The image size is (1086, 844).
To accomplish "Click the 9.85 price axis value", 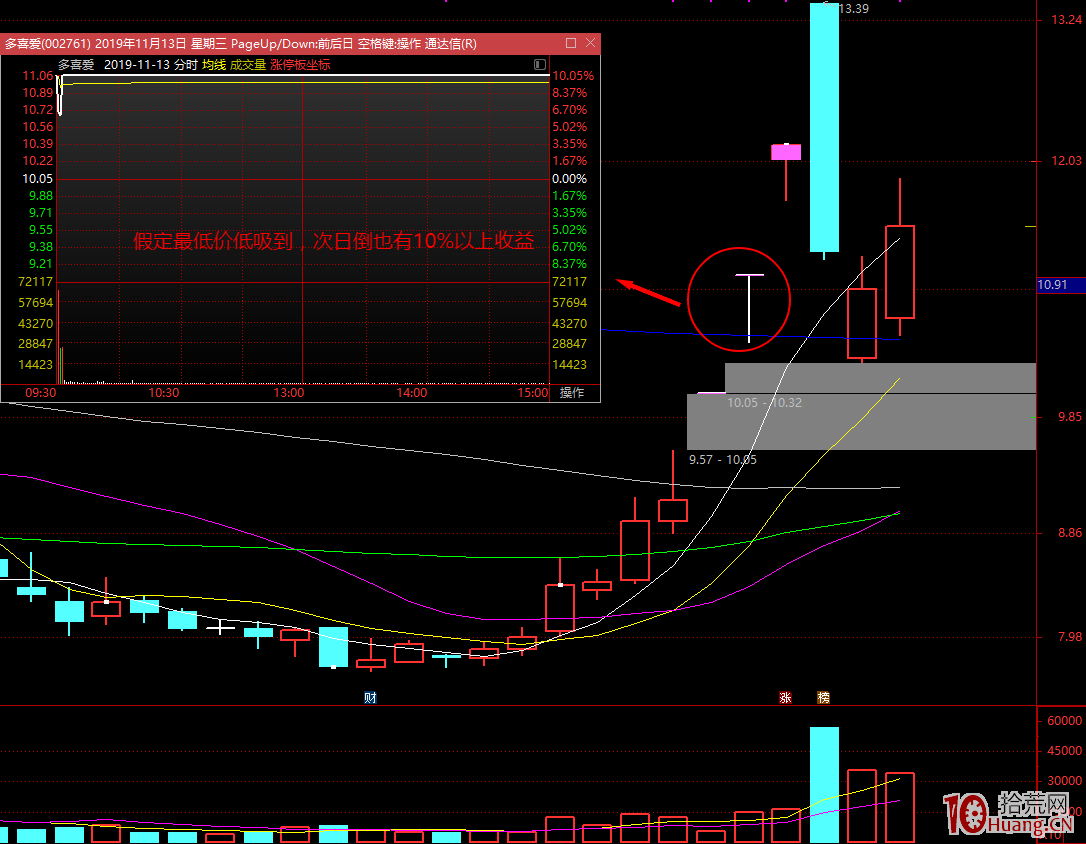I will tap(1069, 416).
